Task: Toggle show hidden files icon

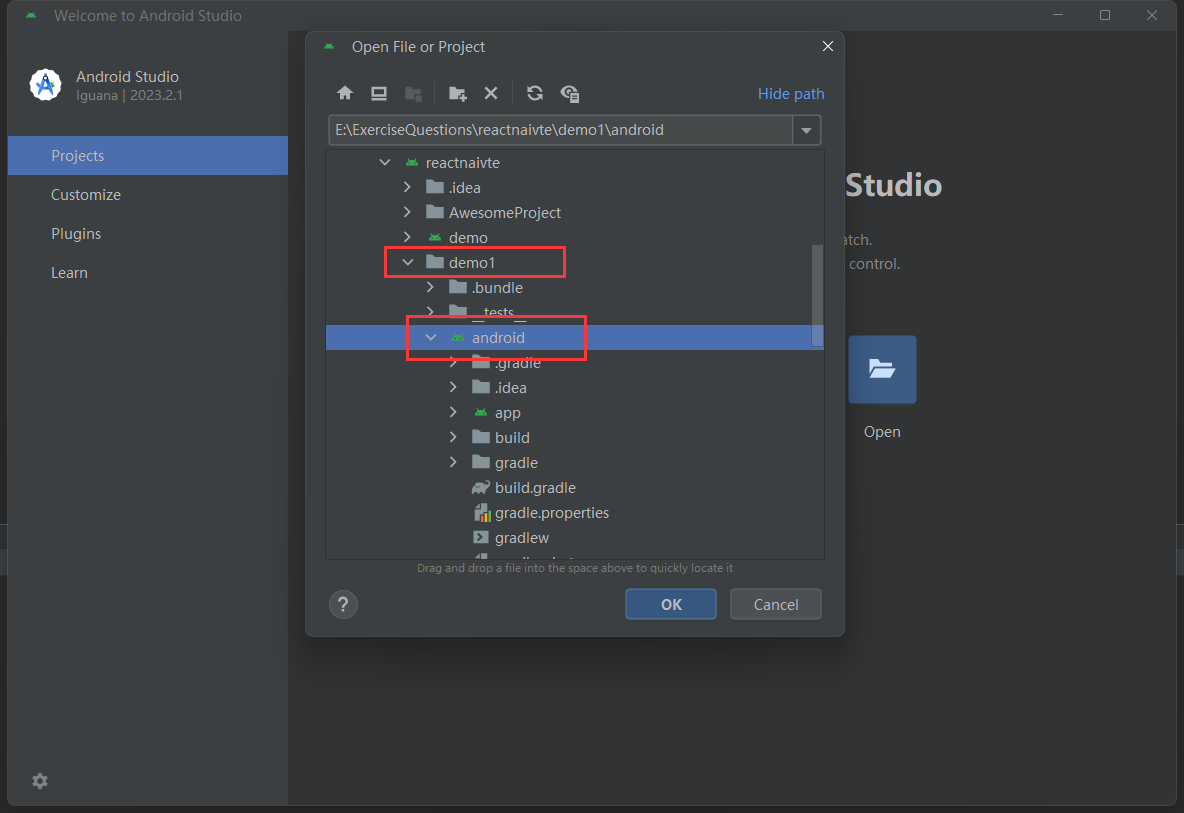Action: click(x=569, y=94)
